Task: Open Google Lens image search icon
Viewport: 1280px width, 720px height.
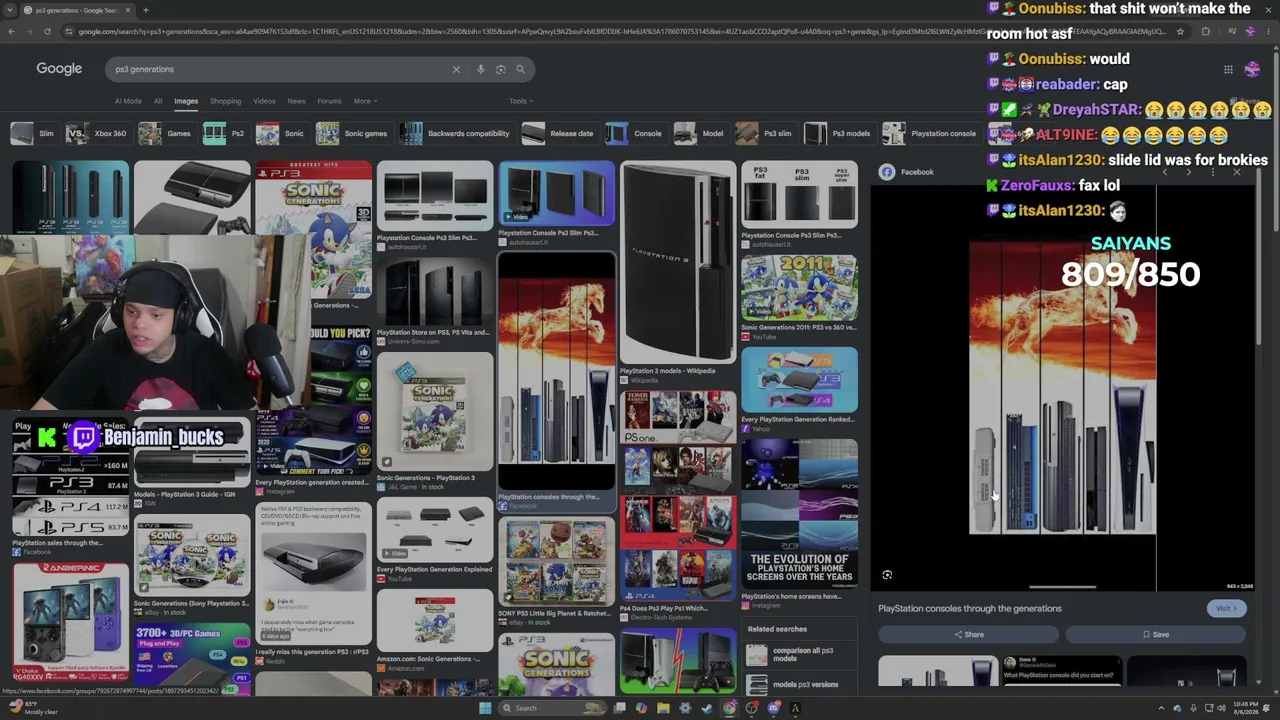Action: click(x=500, y=69)
